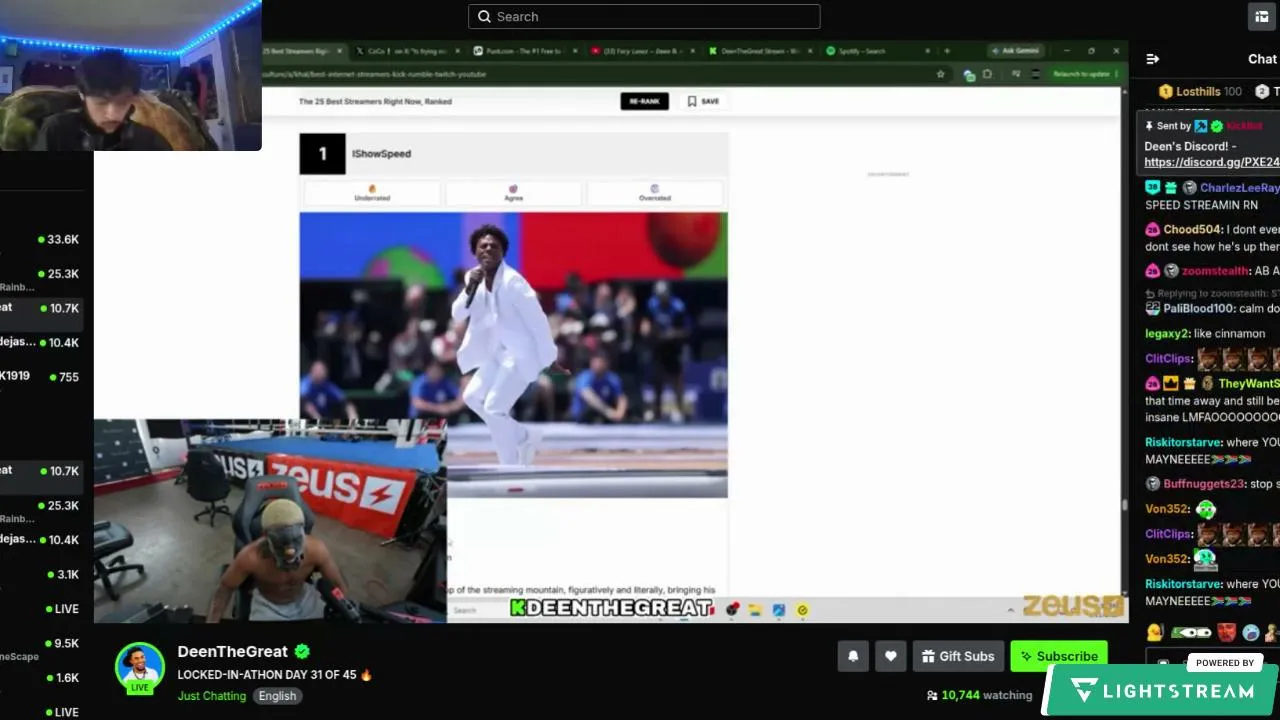Click the DeenTheGreat channel name
The width and height of the screenshot is (1280, 720).
pyautogui.click(x=232, y=651)
